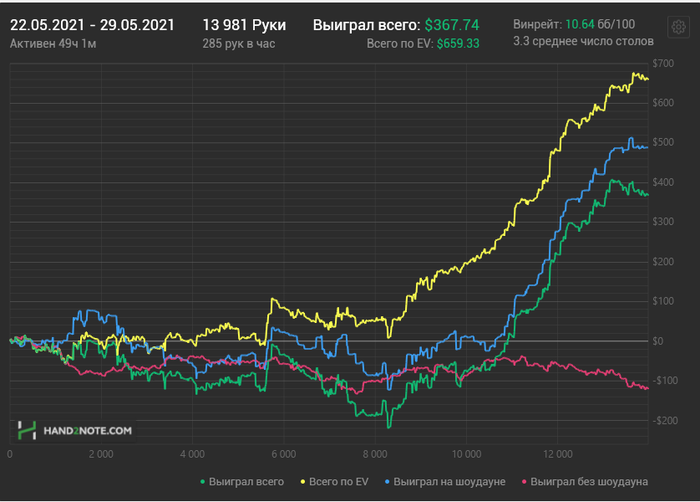This screenshot has width=700, height=502.
Task: Toggle 'Всего по EV' yellow legend series
Action: pyautogui.click(x=334, y=482)
